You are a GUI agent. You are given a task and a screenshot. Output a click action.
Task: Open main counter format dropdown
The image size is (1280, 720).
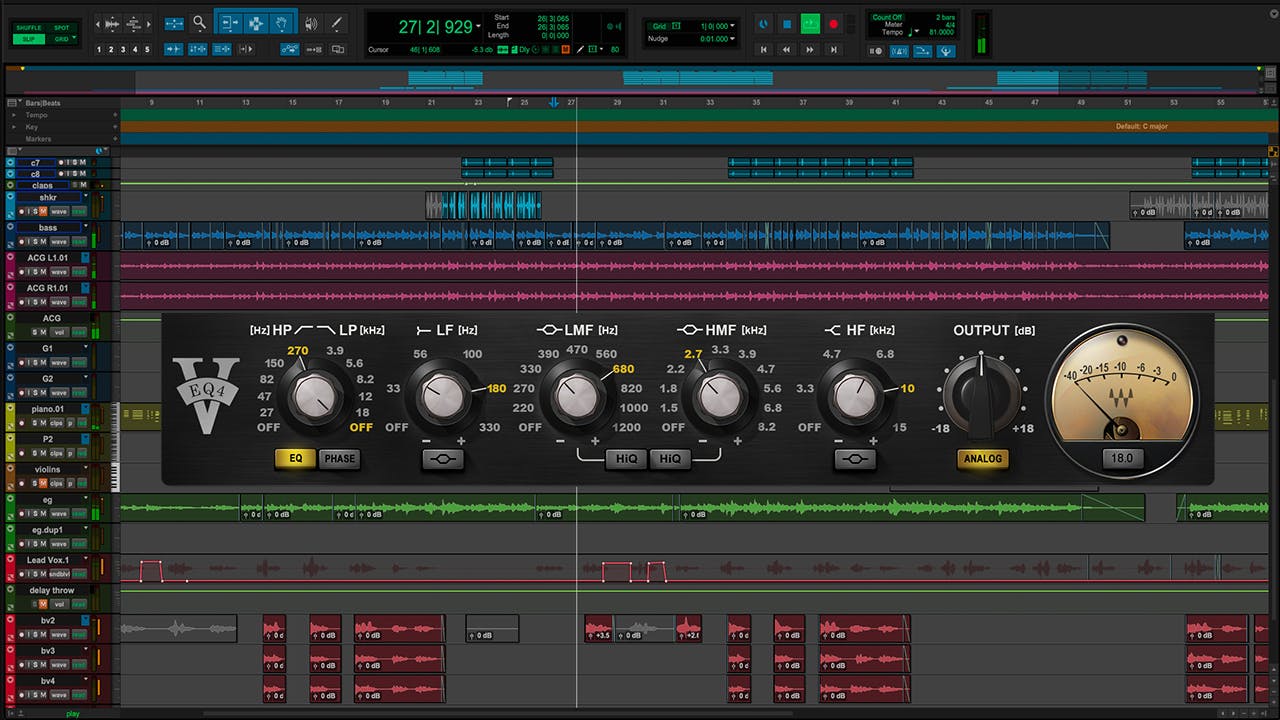(x=478, y=26)
